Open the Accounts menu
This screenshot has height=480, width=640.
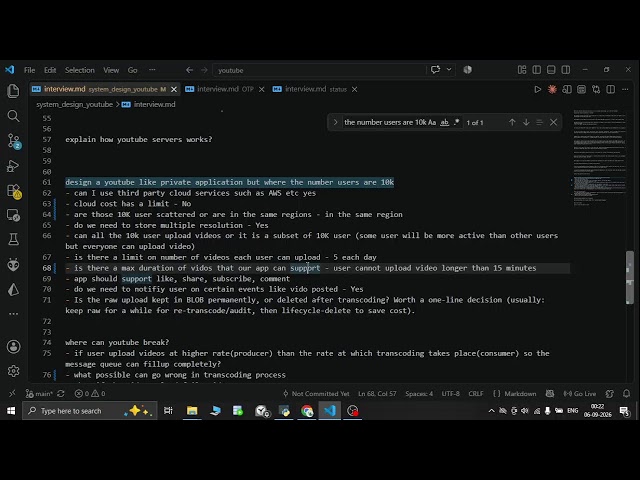pyautogui.click(x=13, y=347)
